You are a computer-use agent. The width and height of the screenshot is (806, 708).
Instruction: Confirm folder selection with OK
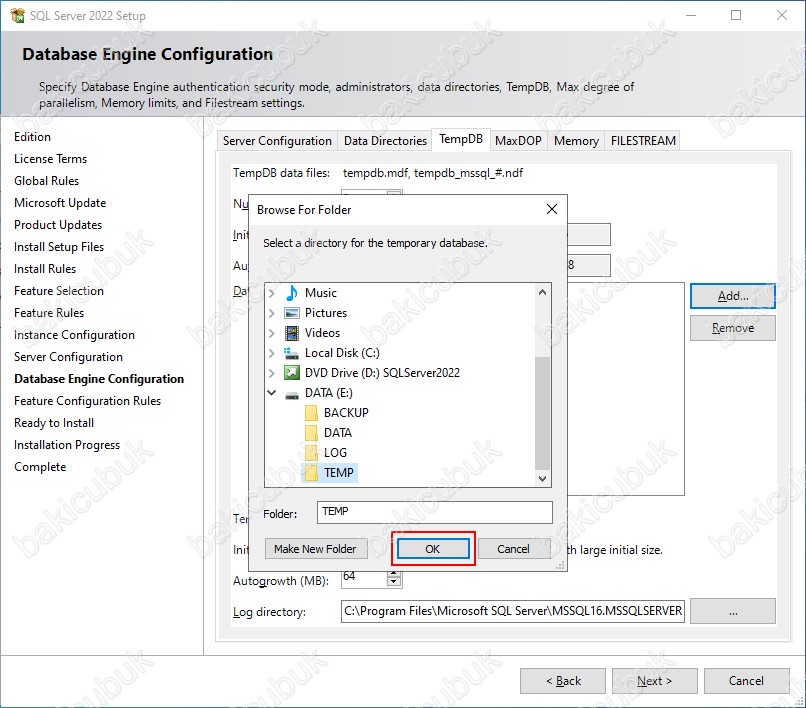point(433,549)
